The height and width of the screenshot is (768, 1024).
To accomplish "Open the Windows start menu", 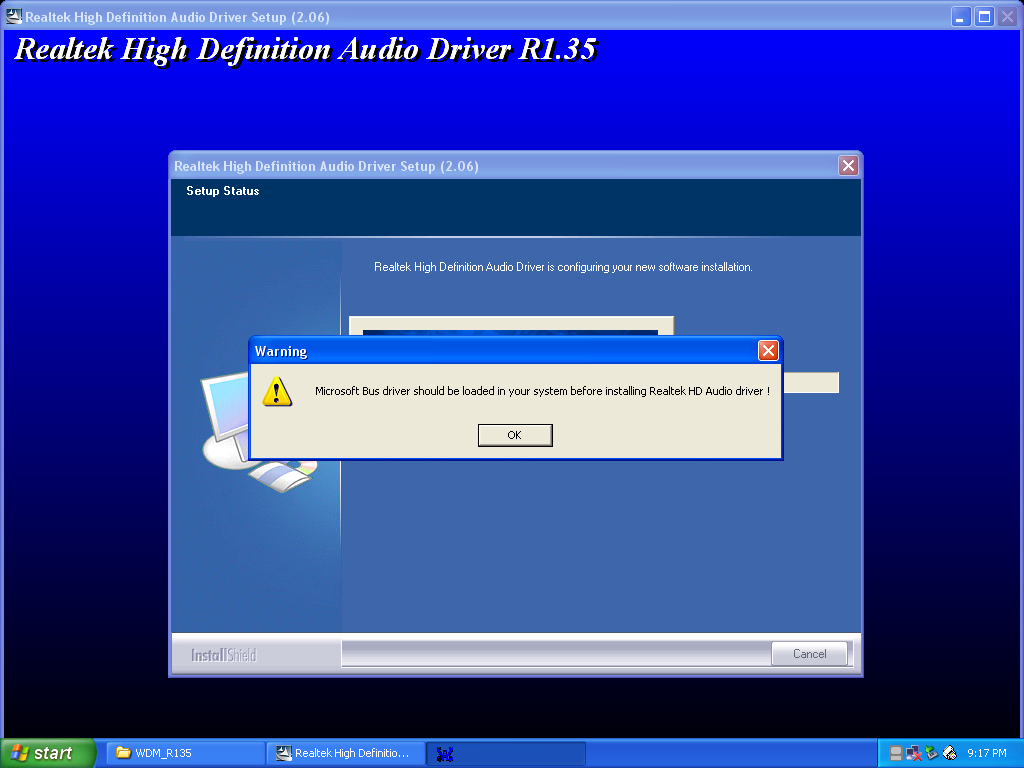I will point(48,753).
